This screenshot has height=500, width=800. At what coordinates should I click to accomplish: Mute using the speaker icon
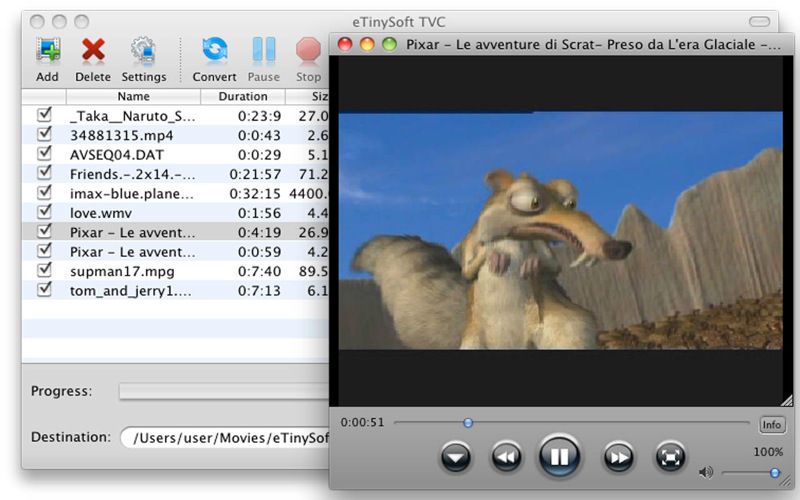coord(706,472)
